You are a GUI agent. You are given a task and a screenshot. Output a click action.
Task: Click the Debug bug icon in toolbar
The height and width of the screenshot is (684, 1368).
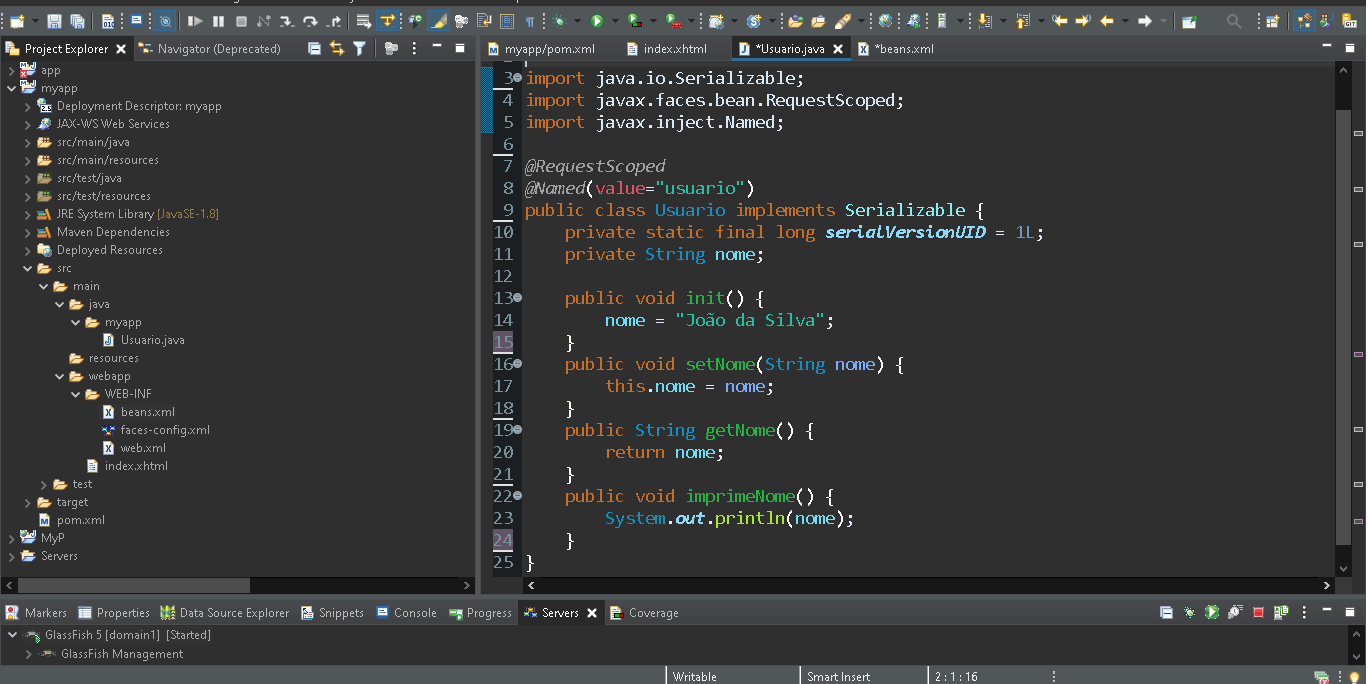point(559,21)
